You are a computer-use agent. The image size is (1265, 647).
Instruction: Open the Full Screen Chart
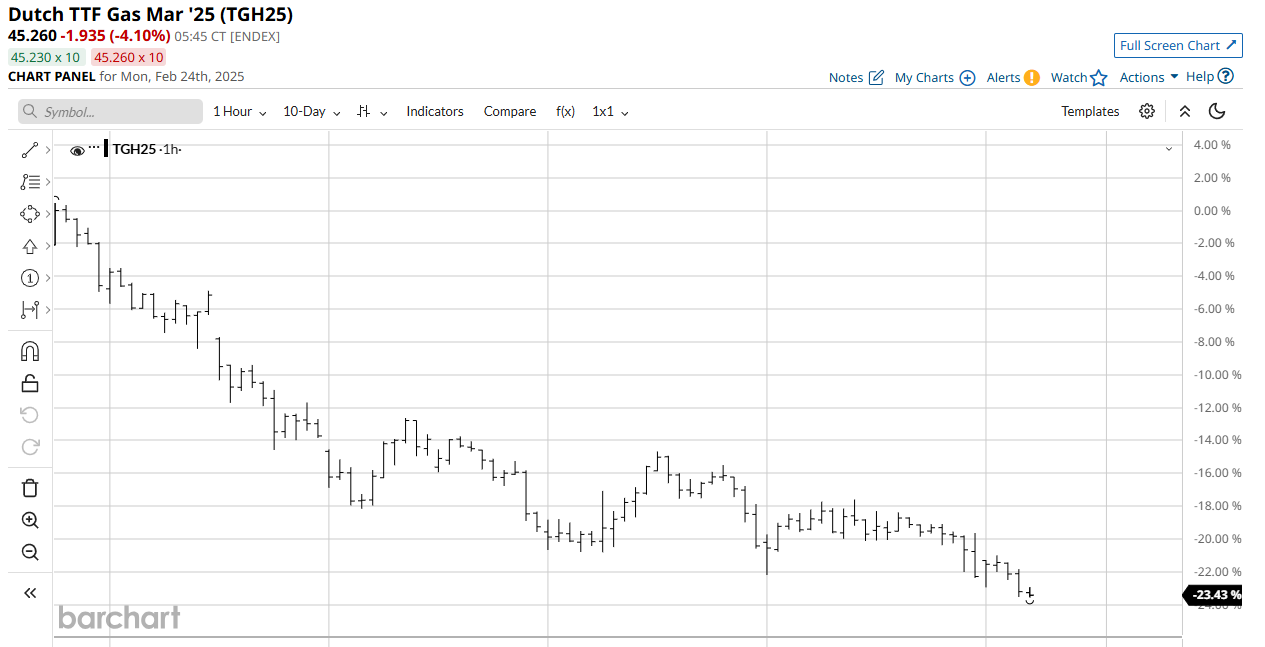(x=1178, y=45)
